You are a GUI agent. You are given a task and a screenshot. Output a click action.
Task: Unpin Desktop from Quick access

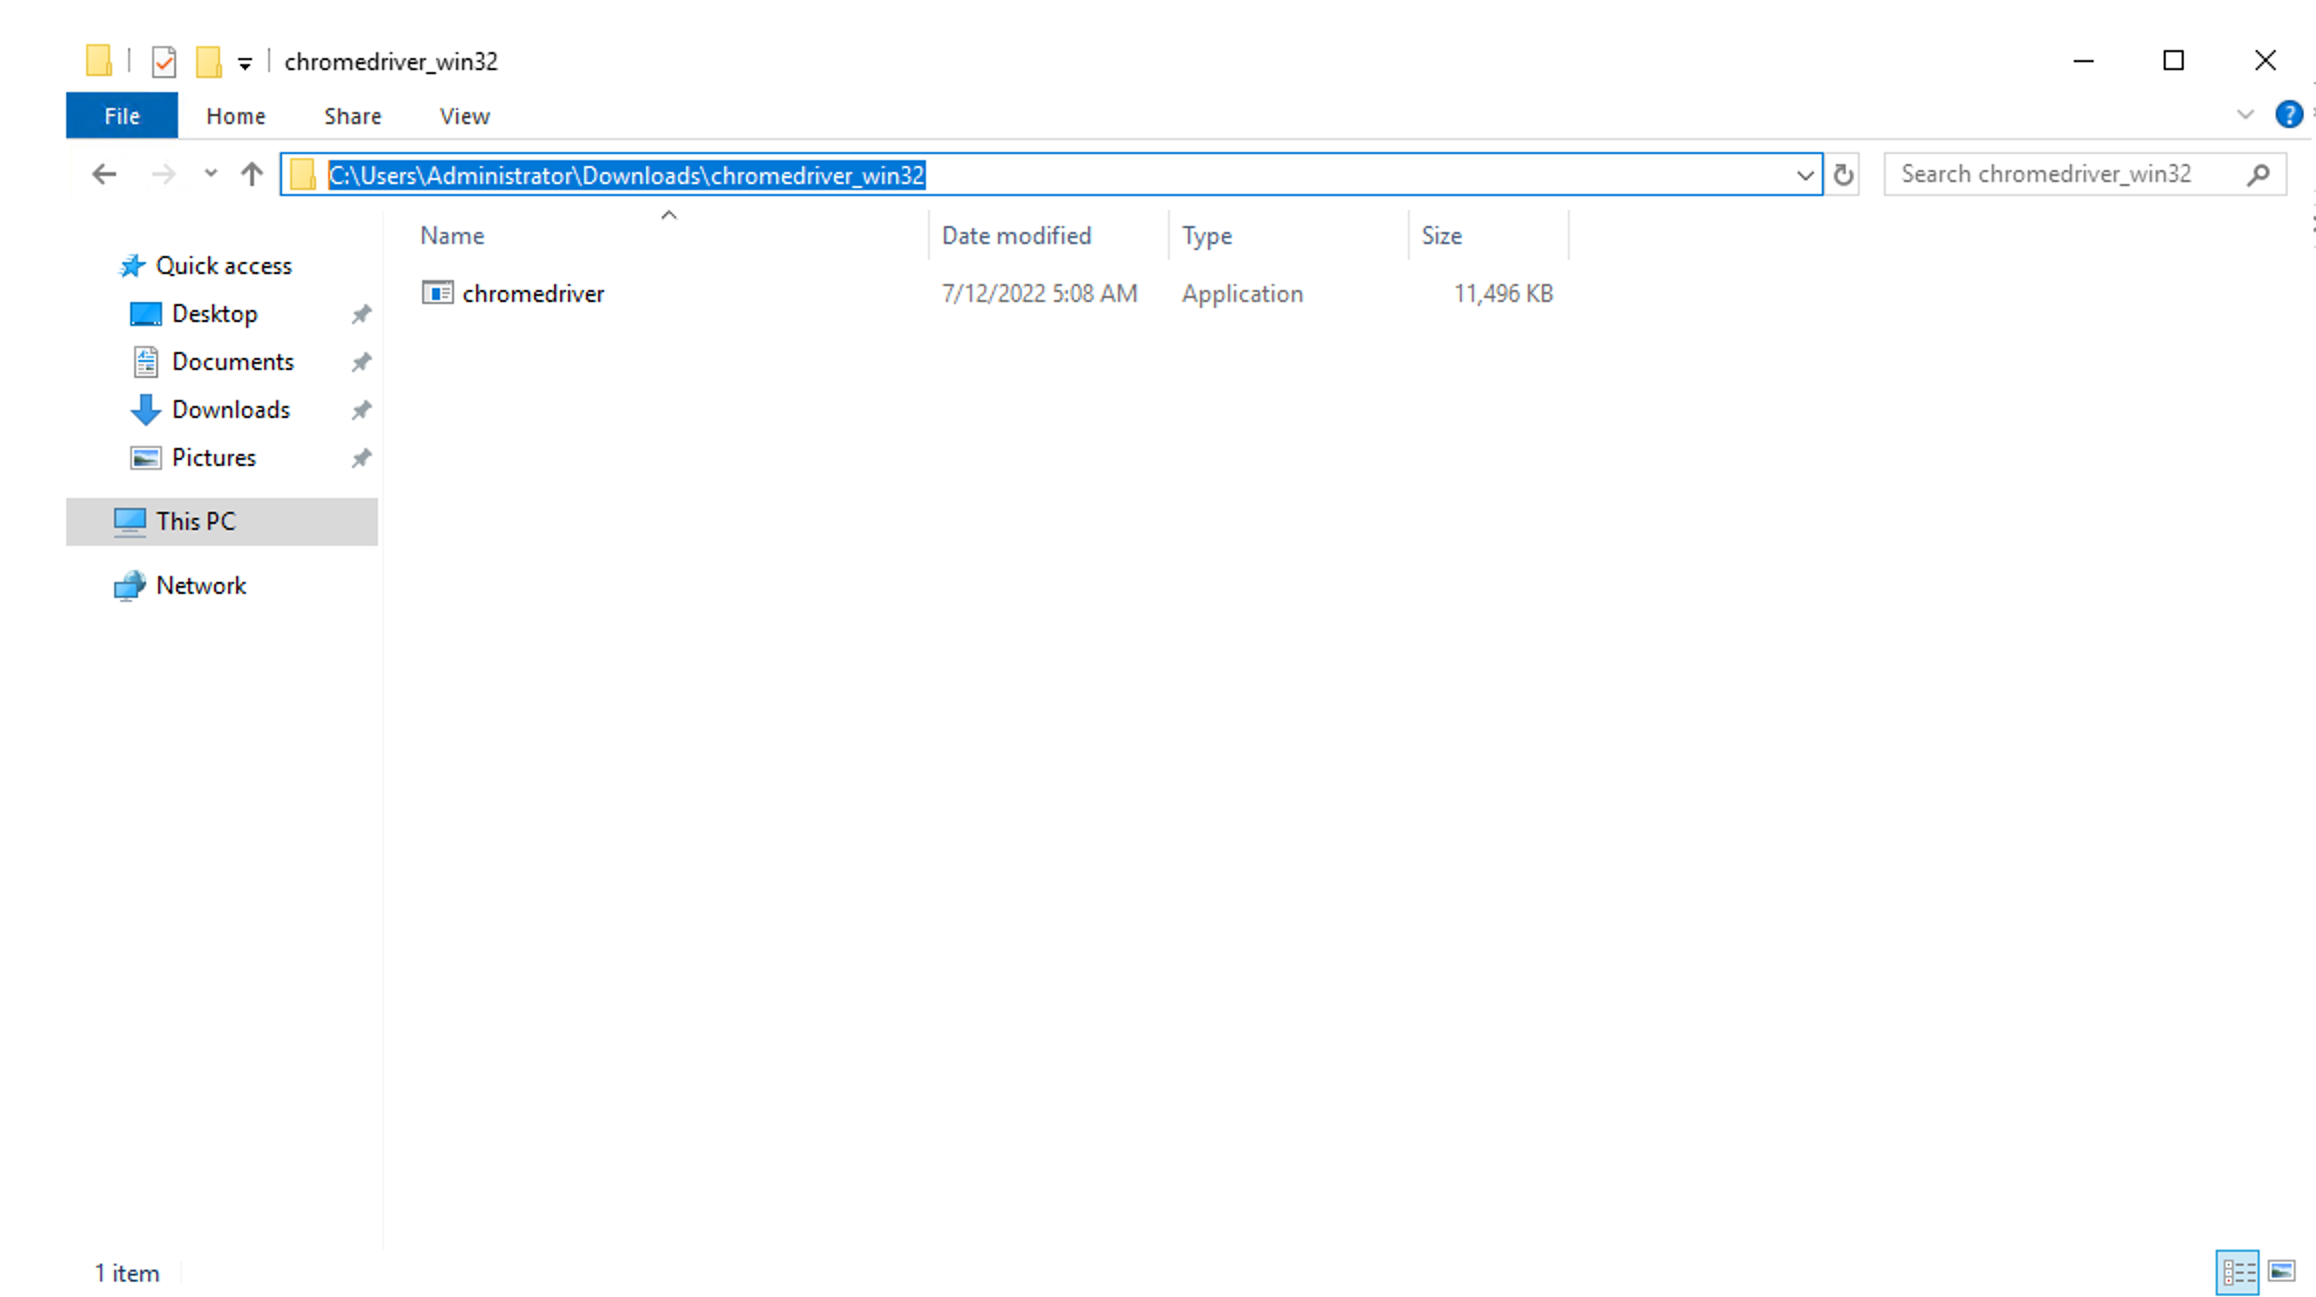pyautogui.click(x=361, y=314)
